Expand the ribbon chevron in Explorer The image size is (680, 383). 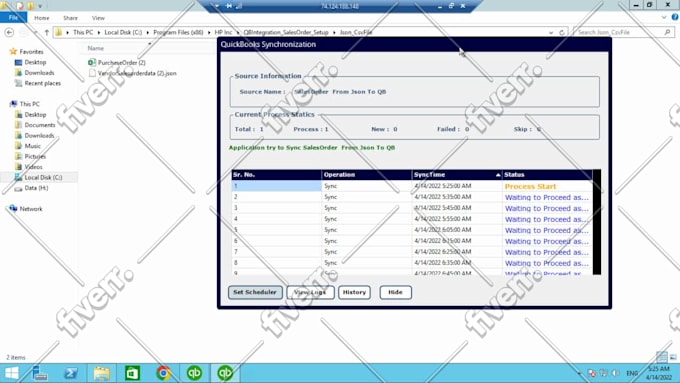[664, 17]
